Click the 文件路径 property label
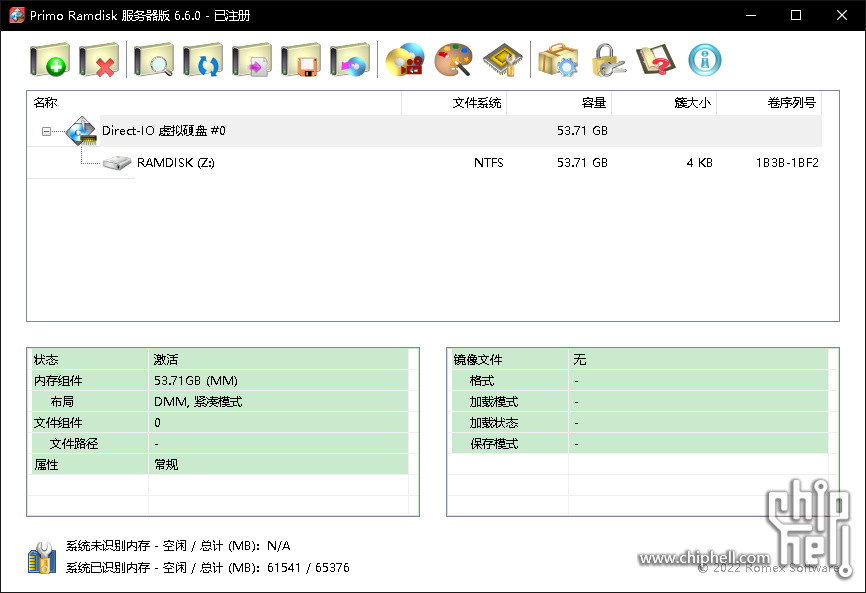This screenshot has height=593, width=866. (x=74, y=444)
